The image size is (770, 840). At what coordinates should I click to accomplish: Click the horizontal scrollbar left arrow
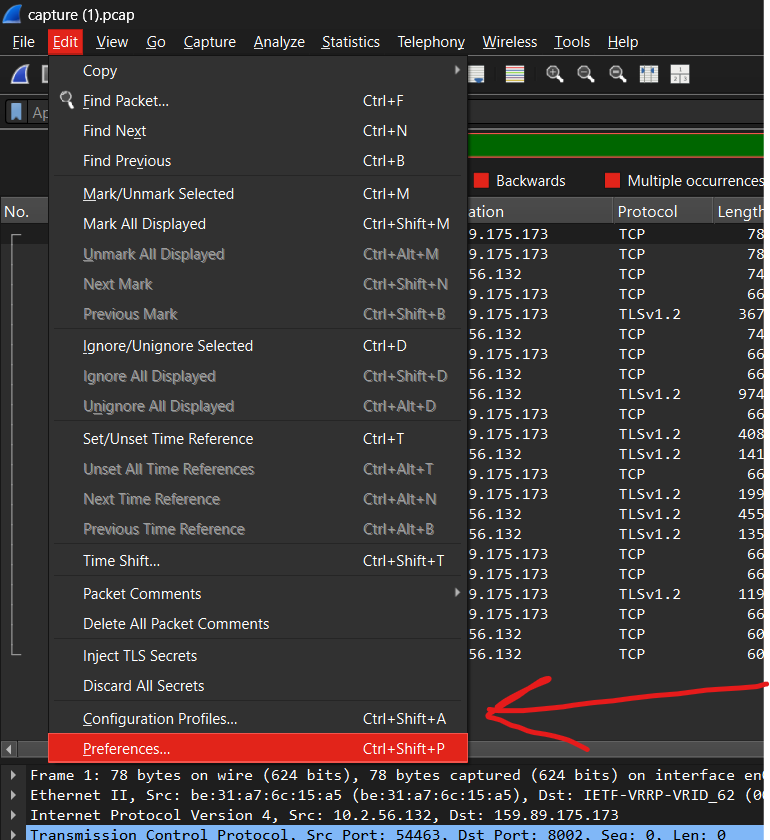coord(9,748)
